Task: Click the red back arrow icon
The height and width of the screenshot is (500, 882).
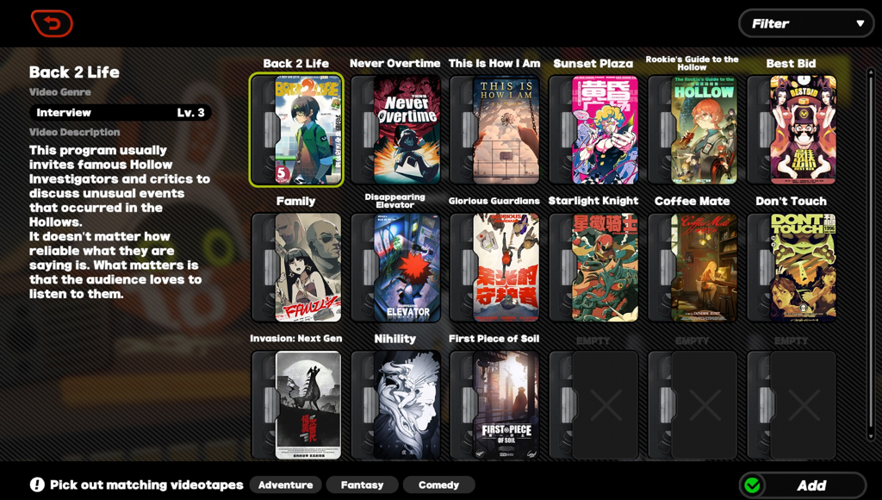Action: click(51, 23)
